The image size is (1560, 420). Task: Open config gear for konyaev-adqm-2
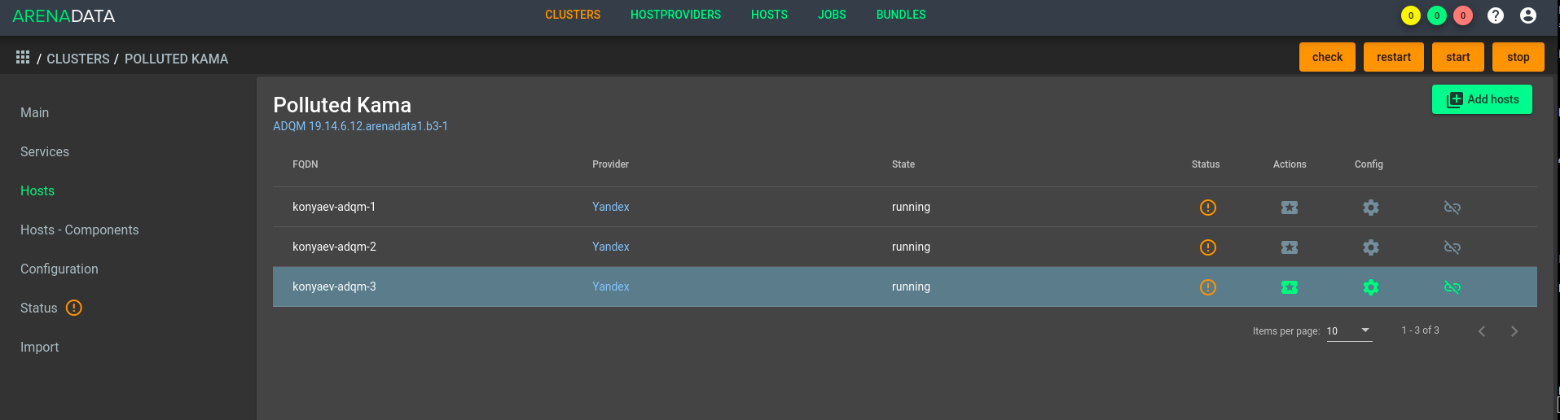point(1370,247)
